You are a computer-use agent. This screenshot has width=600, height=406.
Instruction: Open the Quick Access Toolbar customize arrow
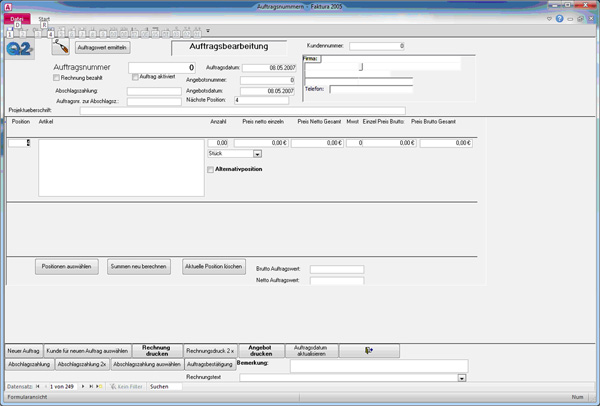pyautogui.click(x=208, y=31)
